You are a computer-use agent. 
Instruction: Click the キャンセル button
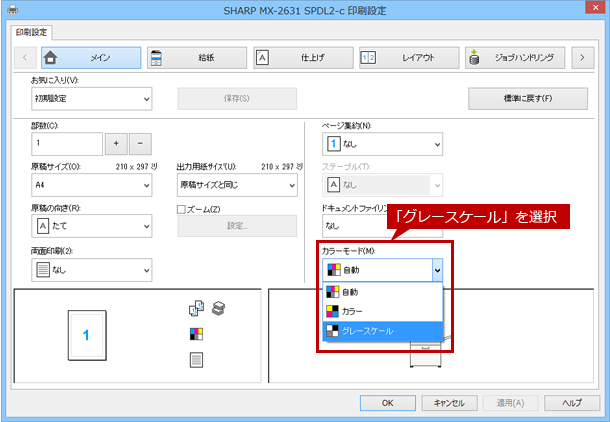pos(449,403)
